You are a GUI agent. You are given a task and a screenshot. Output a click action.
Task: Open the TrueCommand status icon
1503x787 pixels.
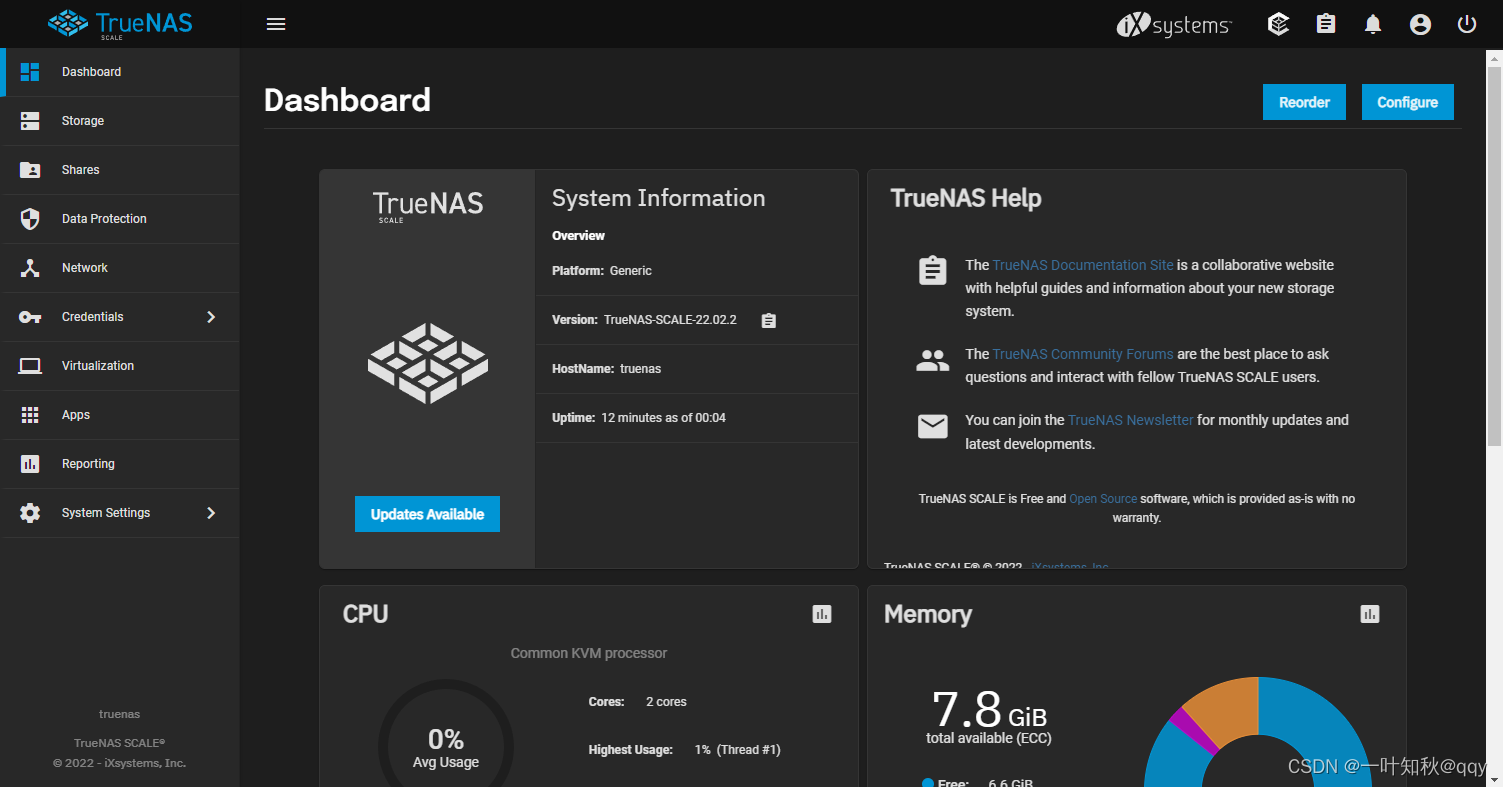click(1278, 24)
